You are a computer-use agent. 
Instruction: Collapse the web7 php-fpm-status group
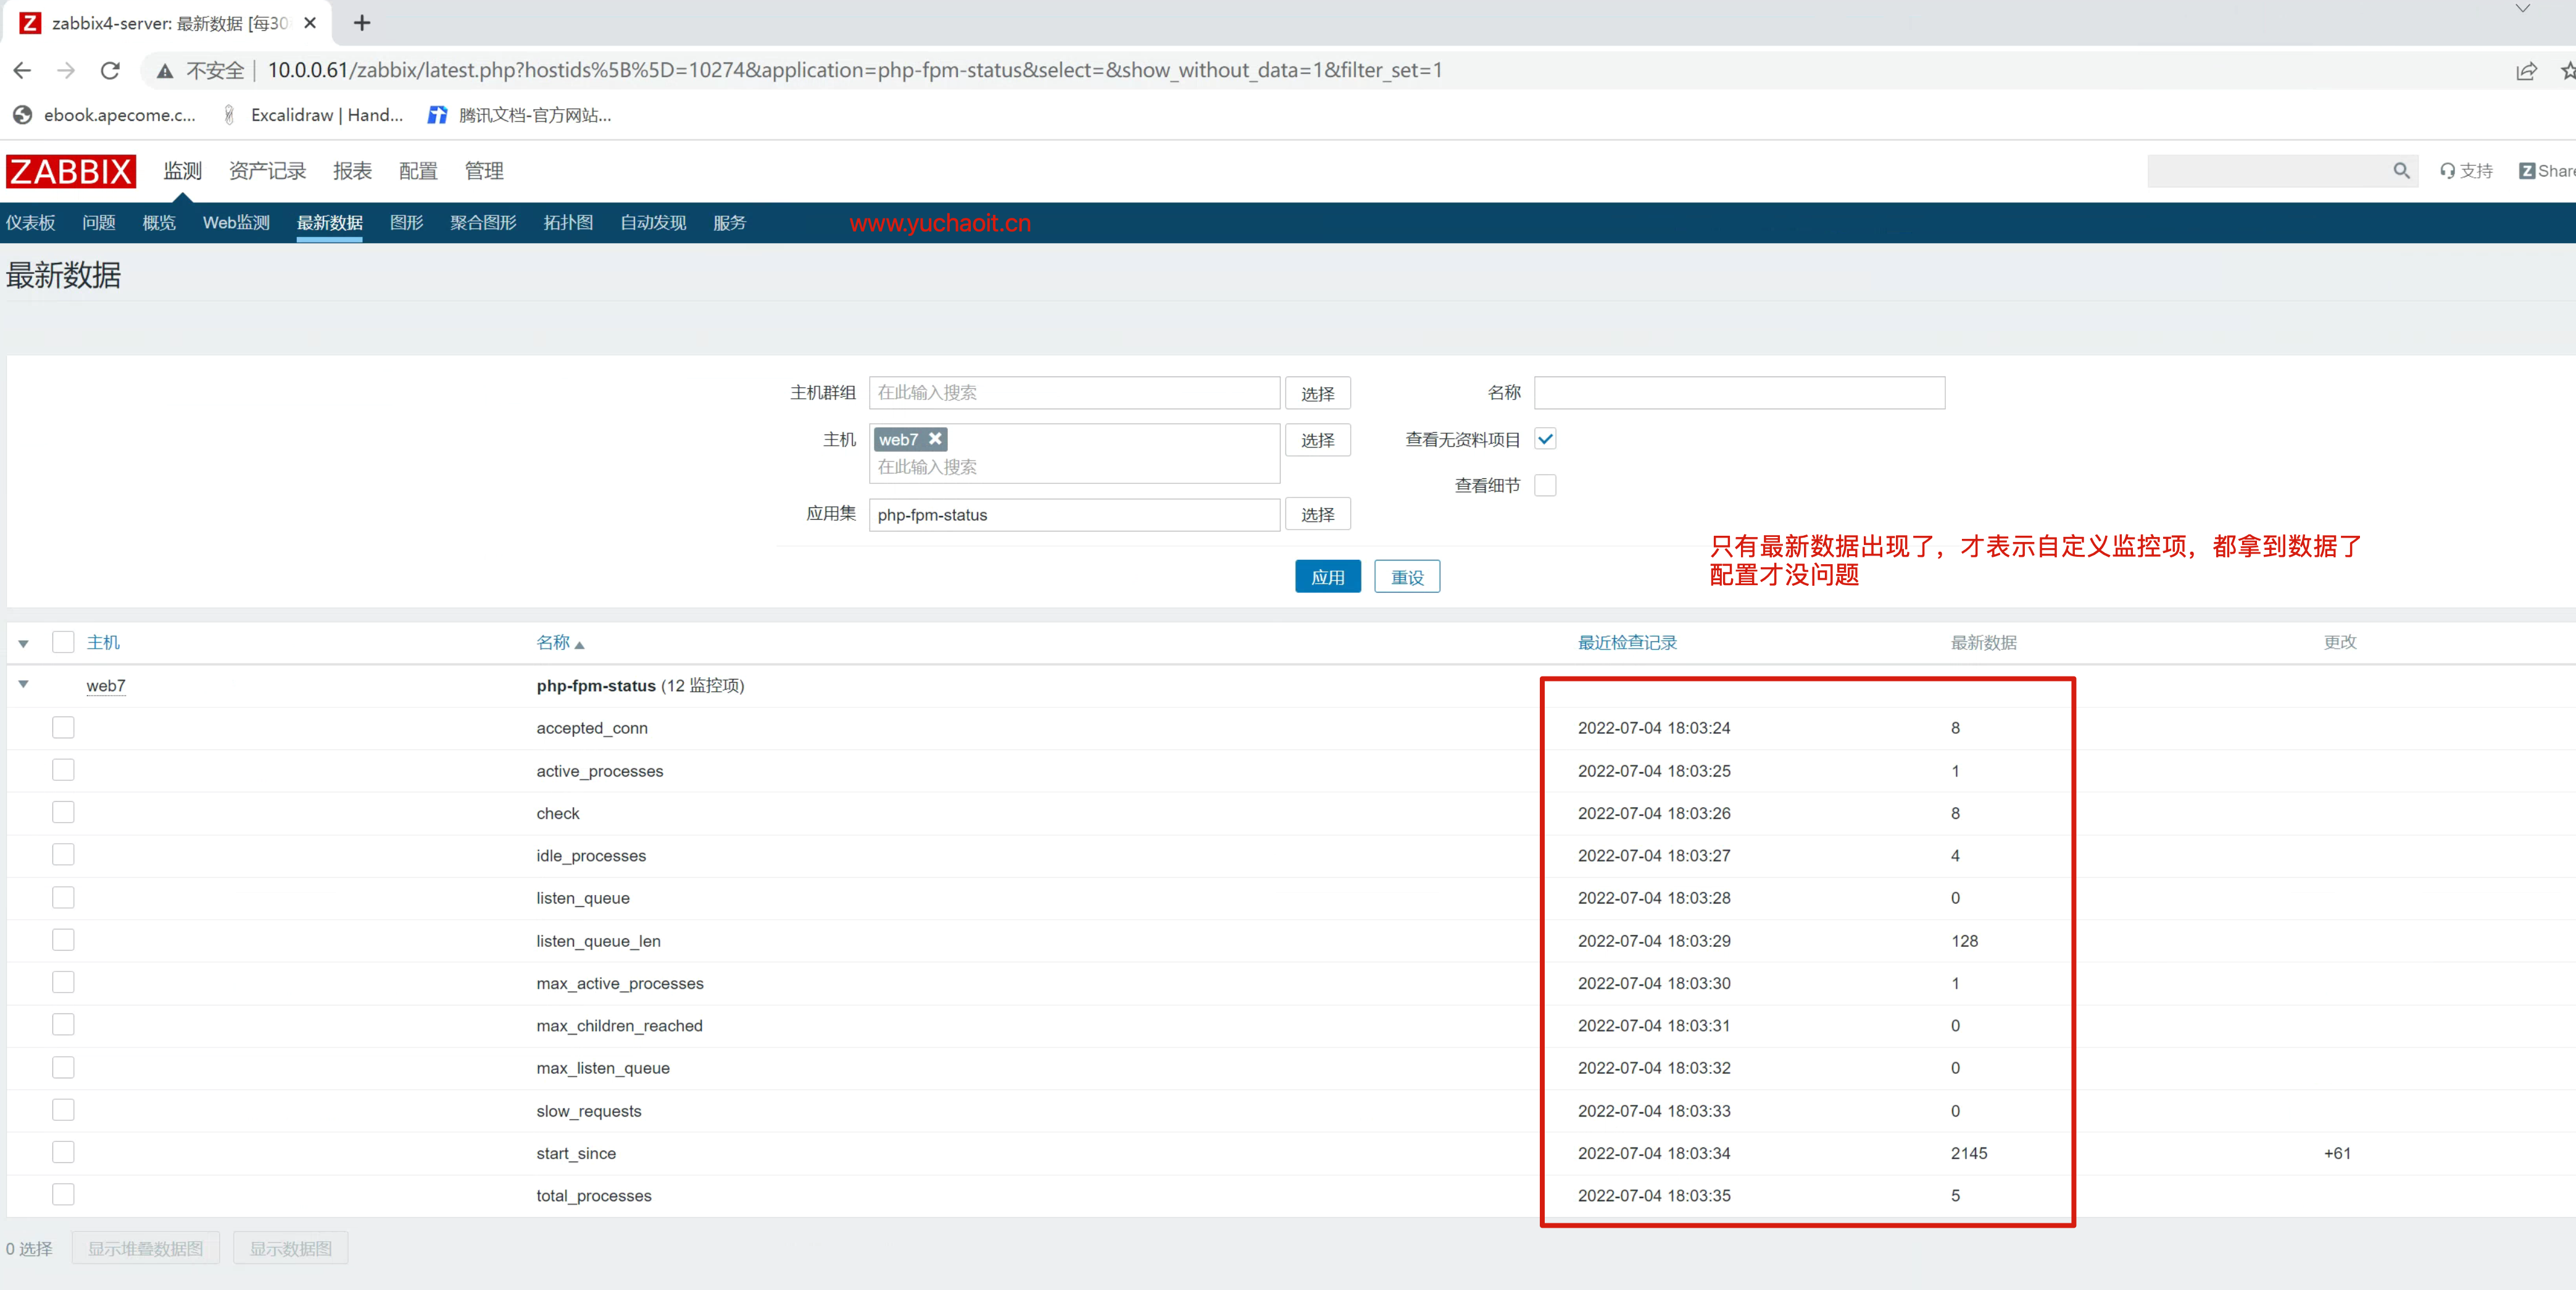coord(23,685)
